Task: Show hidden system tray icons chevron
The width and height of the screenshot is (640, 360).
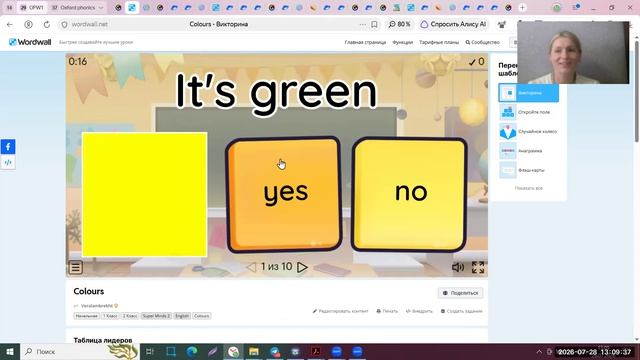Action: click(x=539, y=352)
